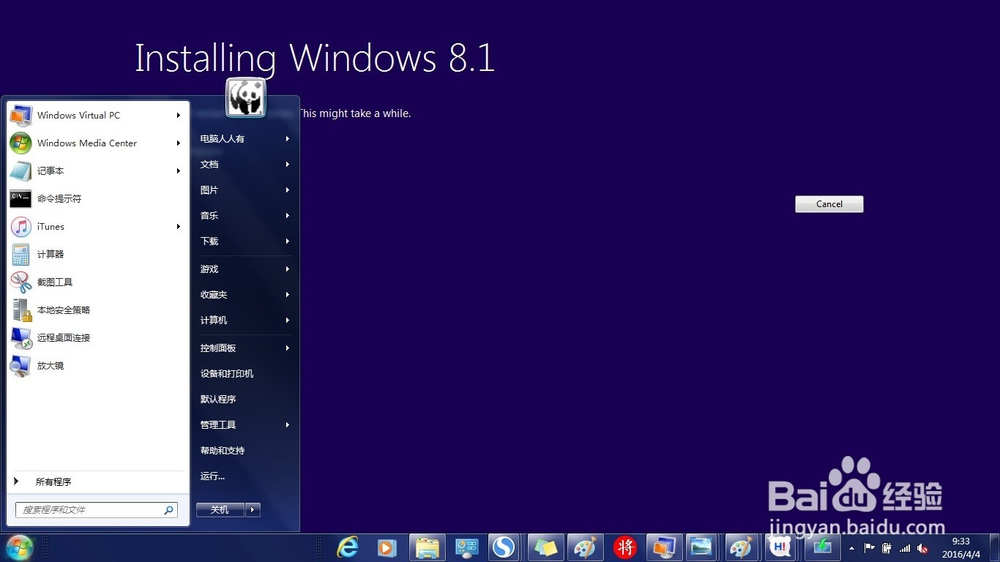Expand Windows Media Center jump list arrow
Image resolution: width=1000 pixels, height=562 pixels.
click(x=179, y=143)
